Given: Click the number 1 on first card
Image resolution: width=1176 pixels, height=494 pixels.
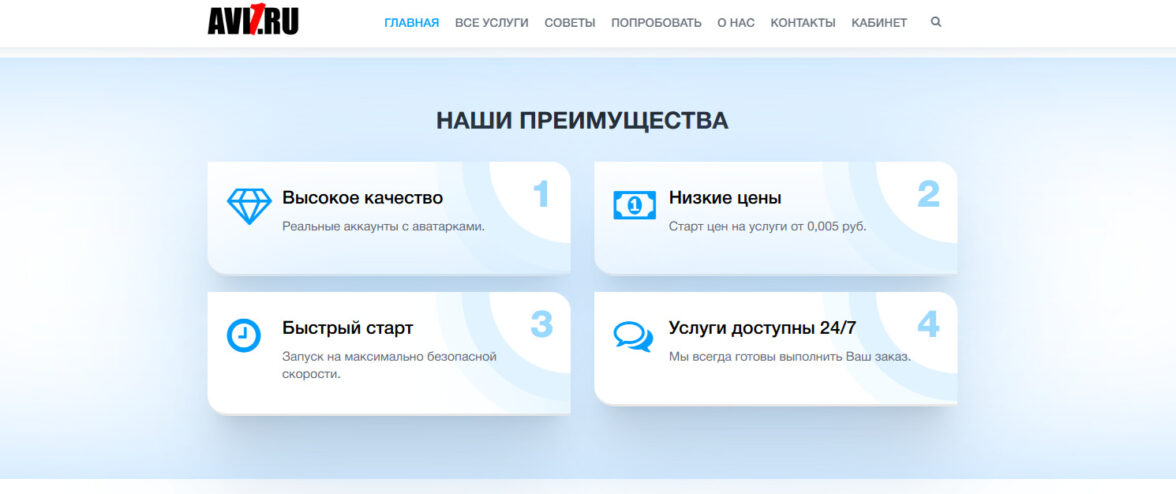Looking at the screenshot, I should (542, 193).
